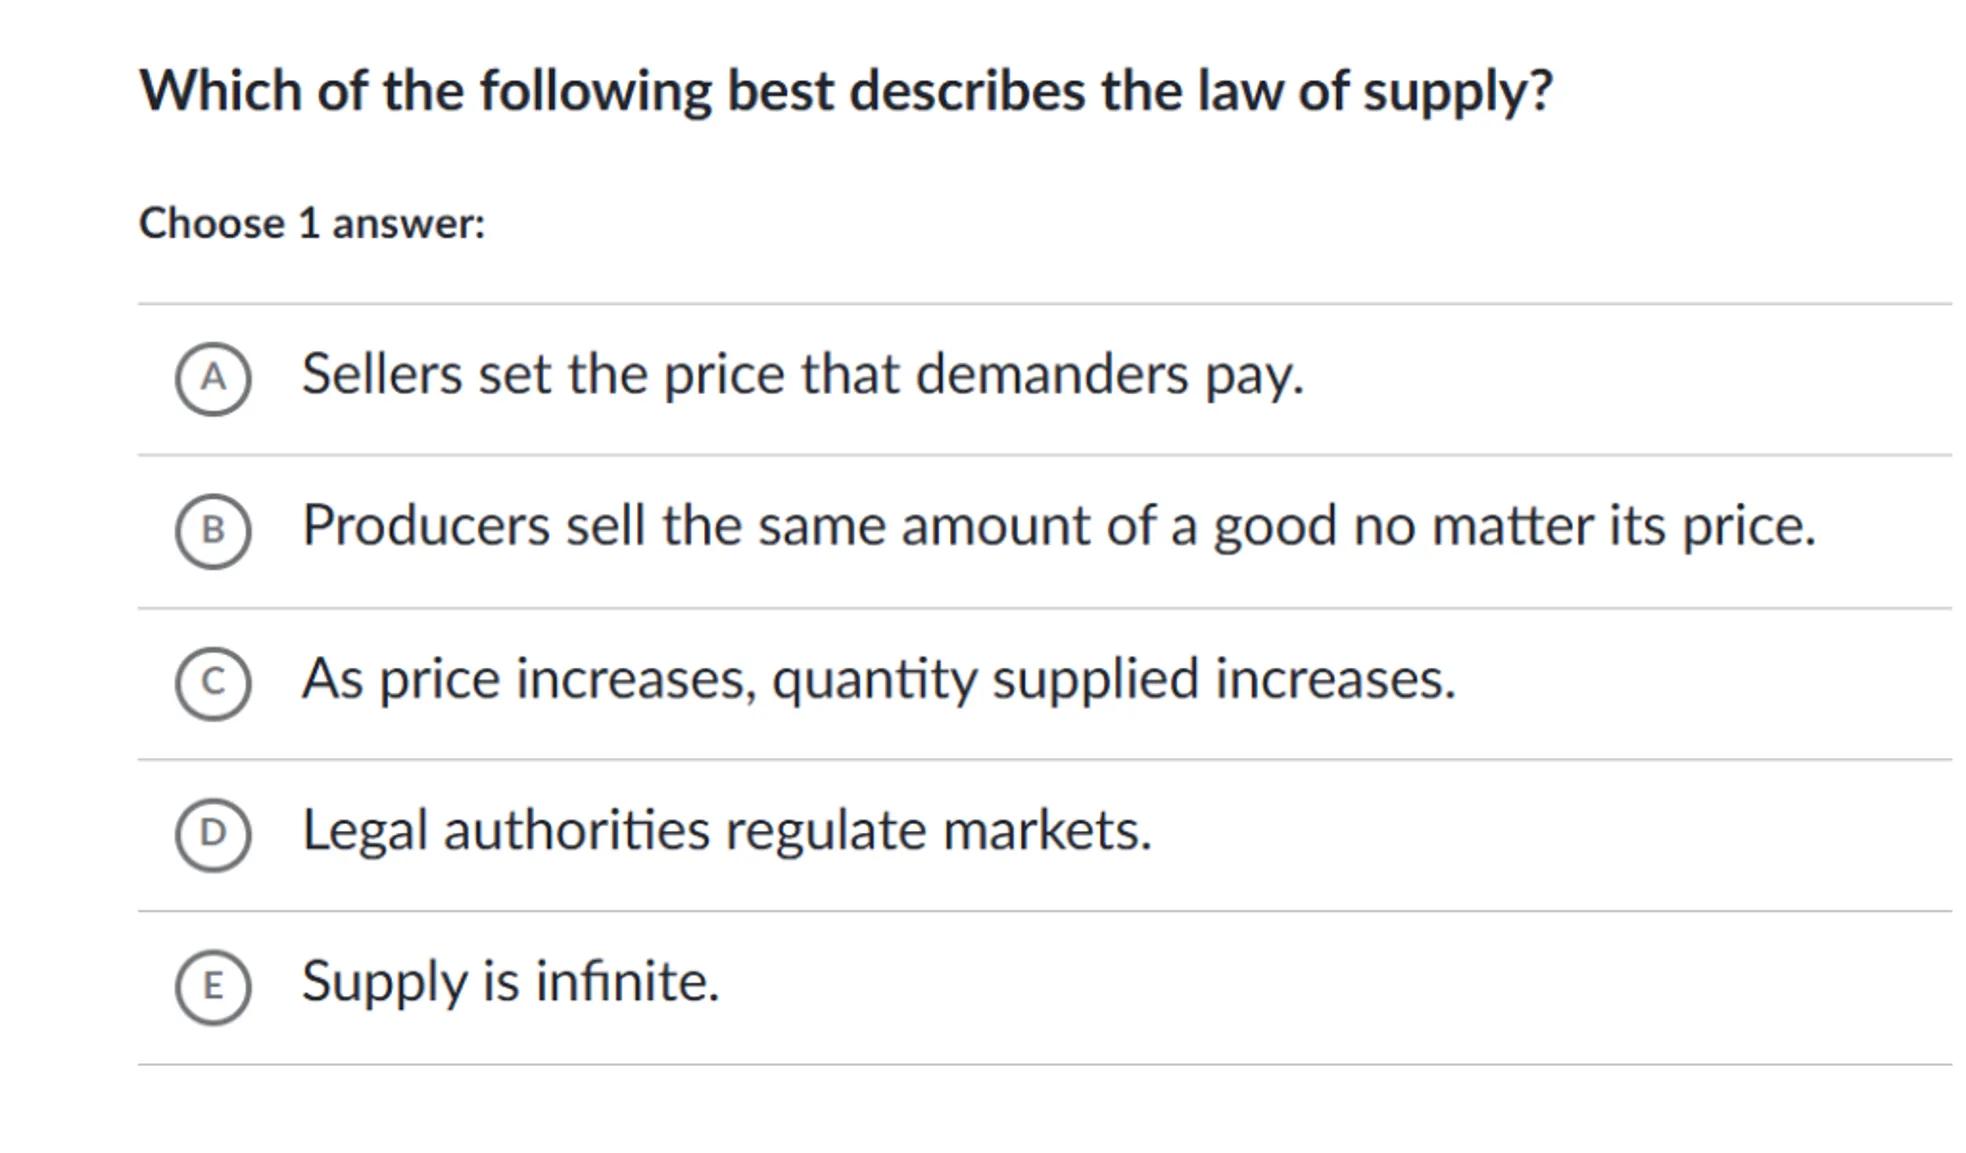Click the word "demanders" in answer A

click(1052, 375)
